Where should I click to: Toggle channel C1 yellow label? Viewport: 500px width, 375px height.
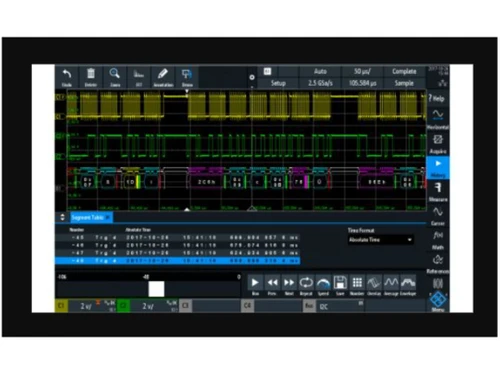point(61,306)
